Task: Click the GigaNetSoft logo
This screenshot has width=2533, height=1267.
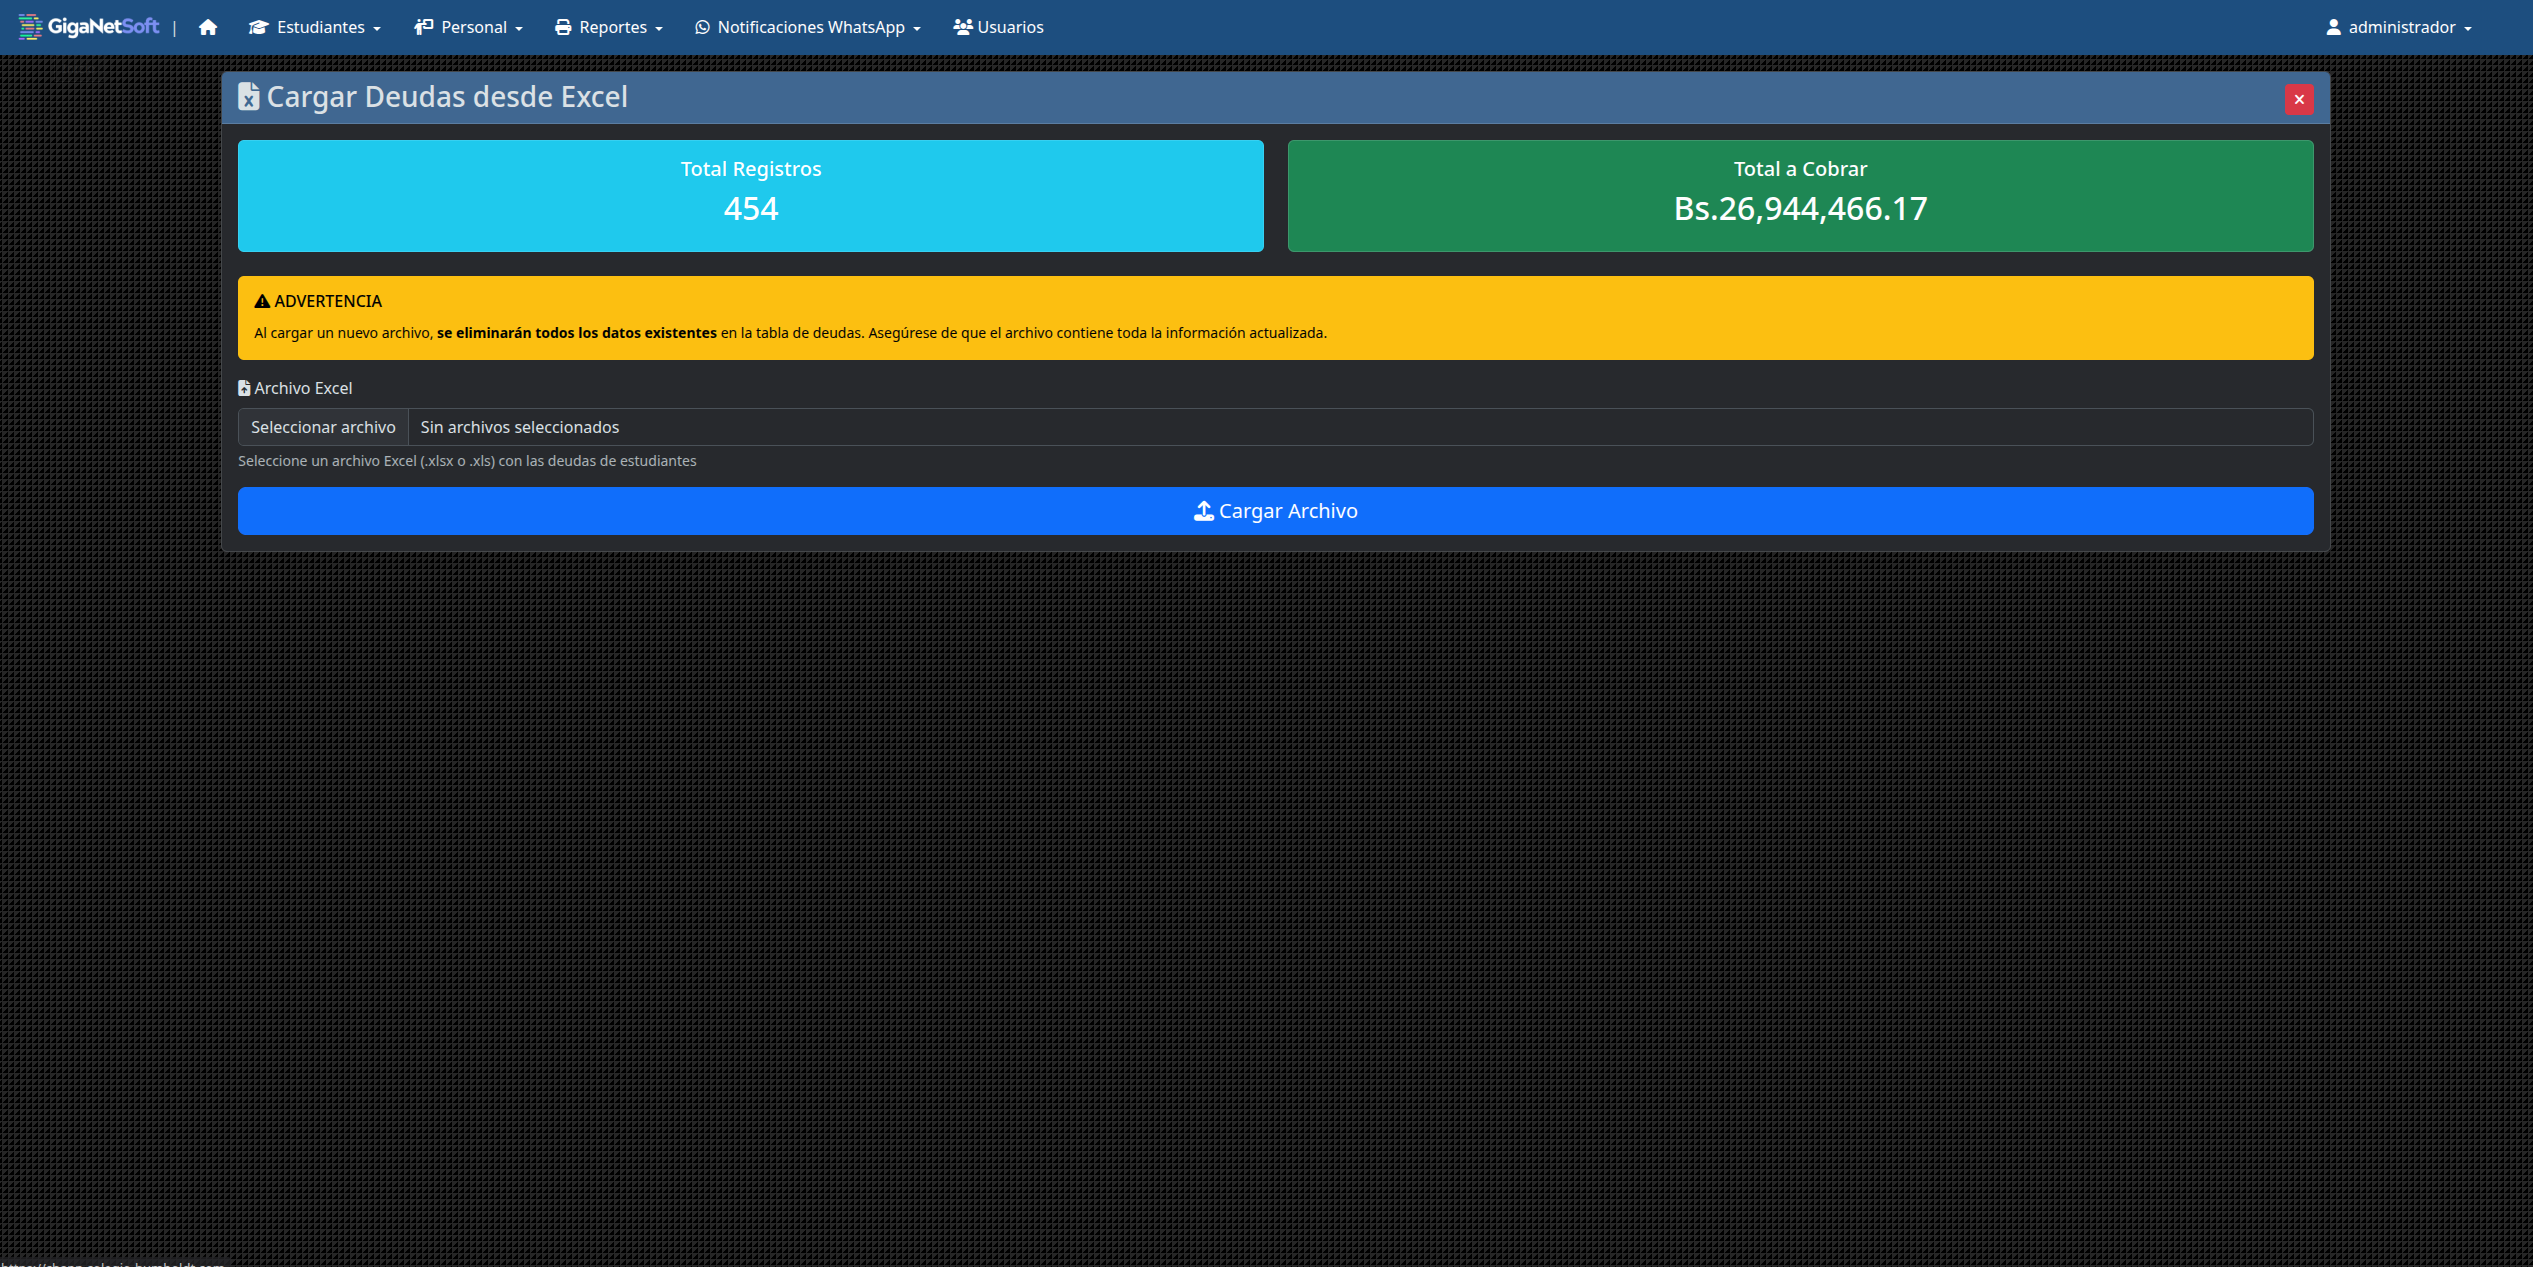Action: coord(89,27)
